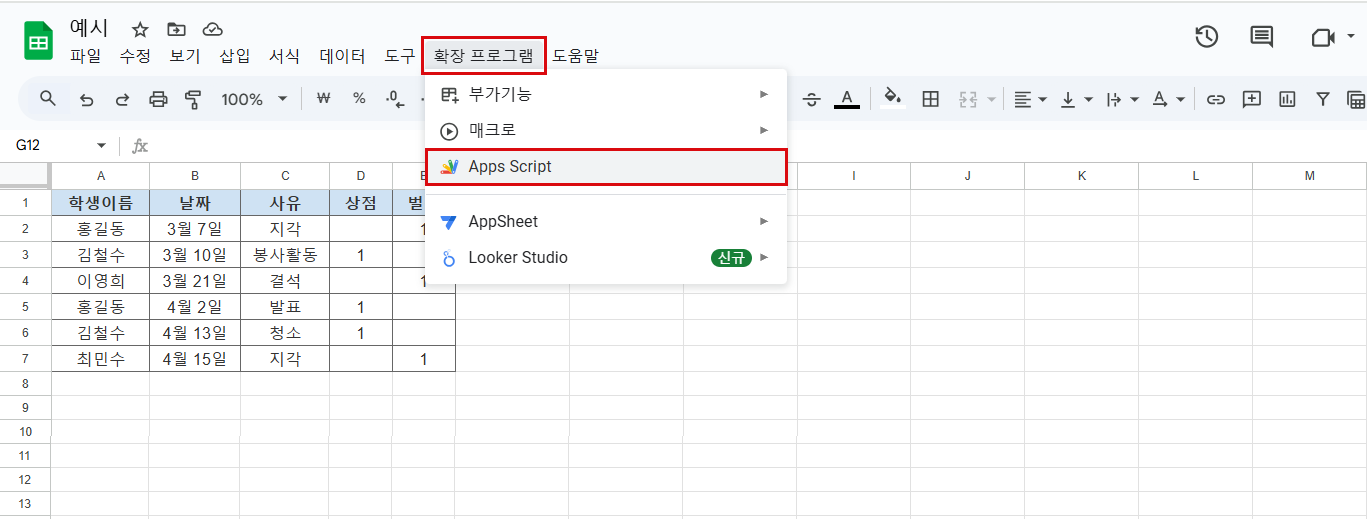Expand the name box dropdown arrow
This screenshot has height=519, width=1367.
click(x=101, y=146)
